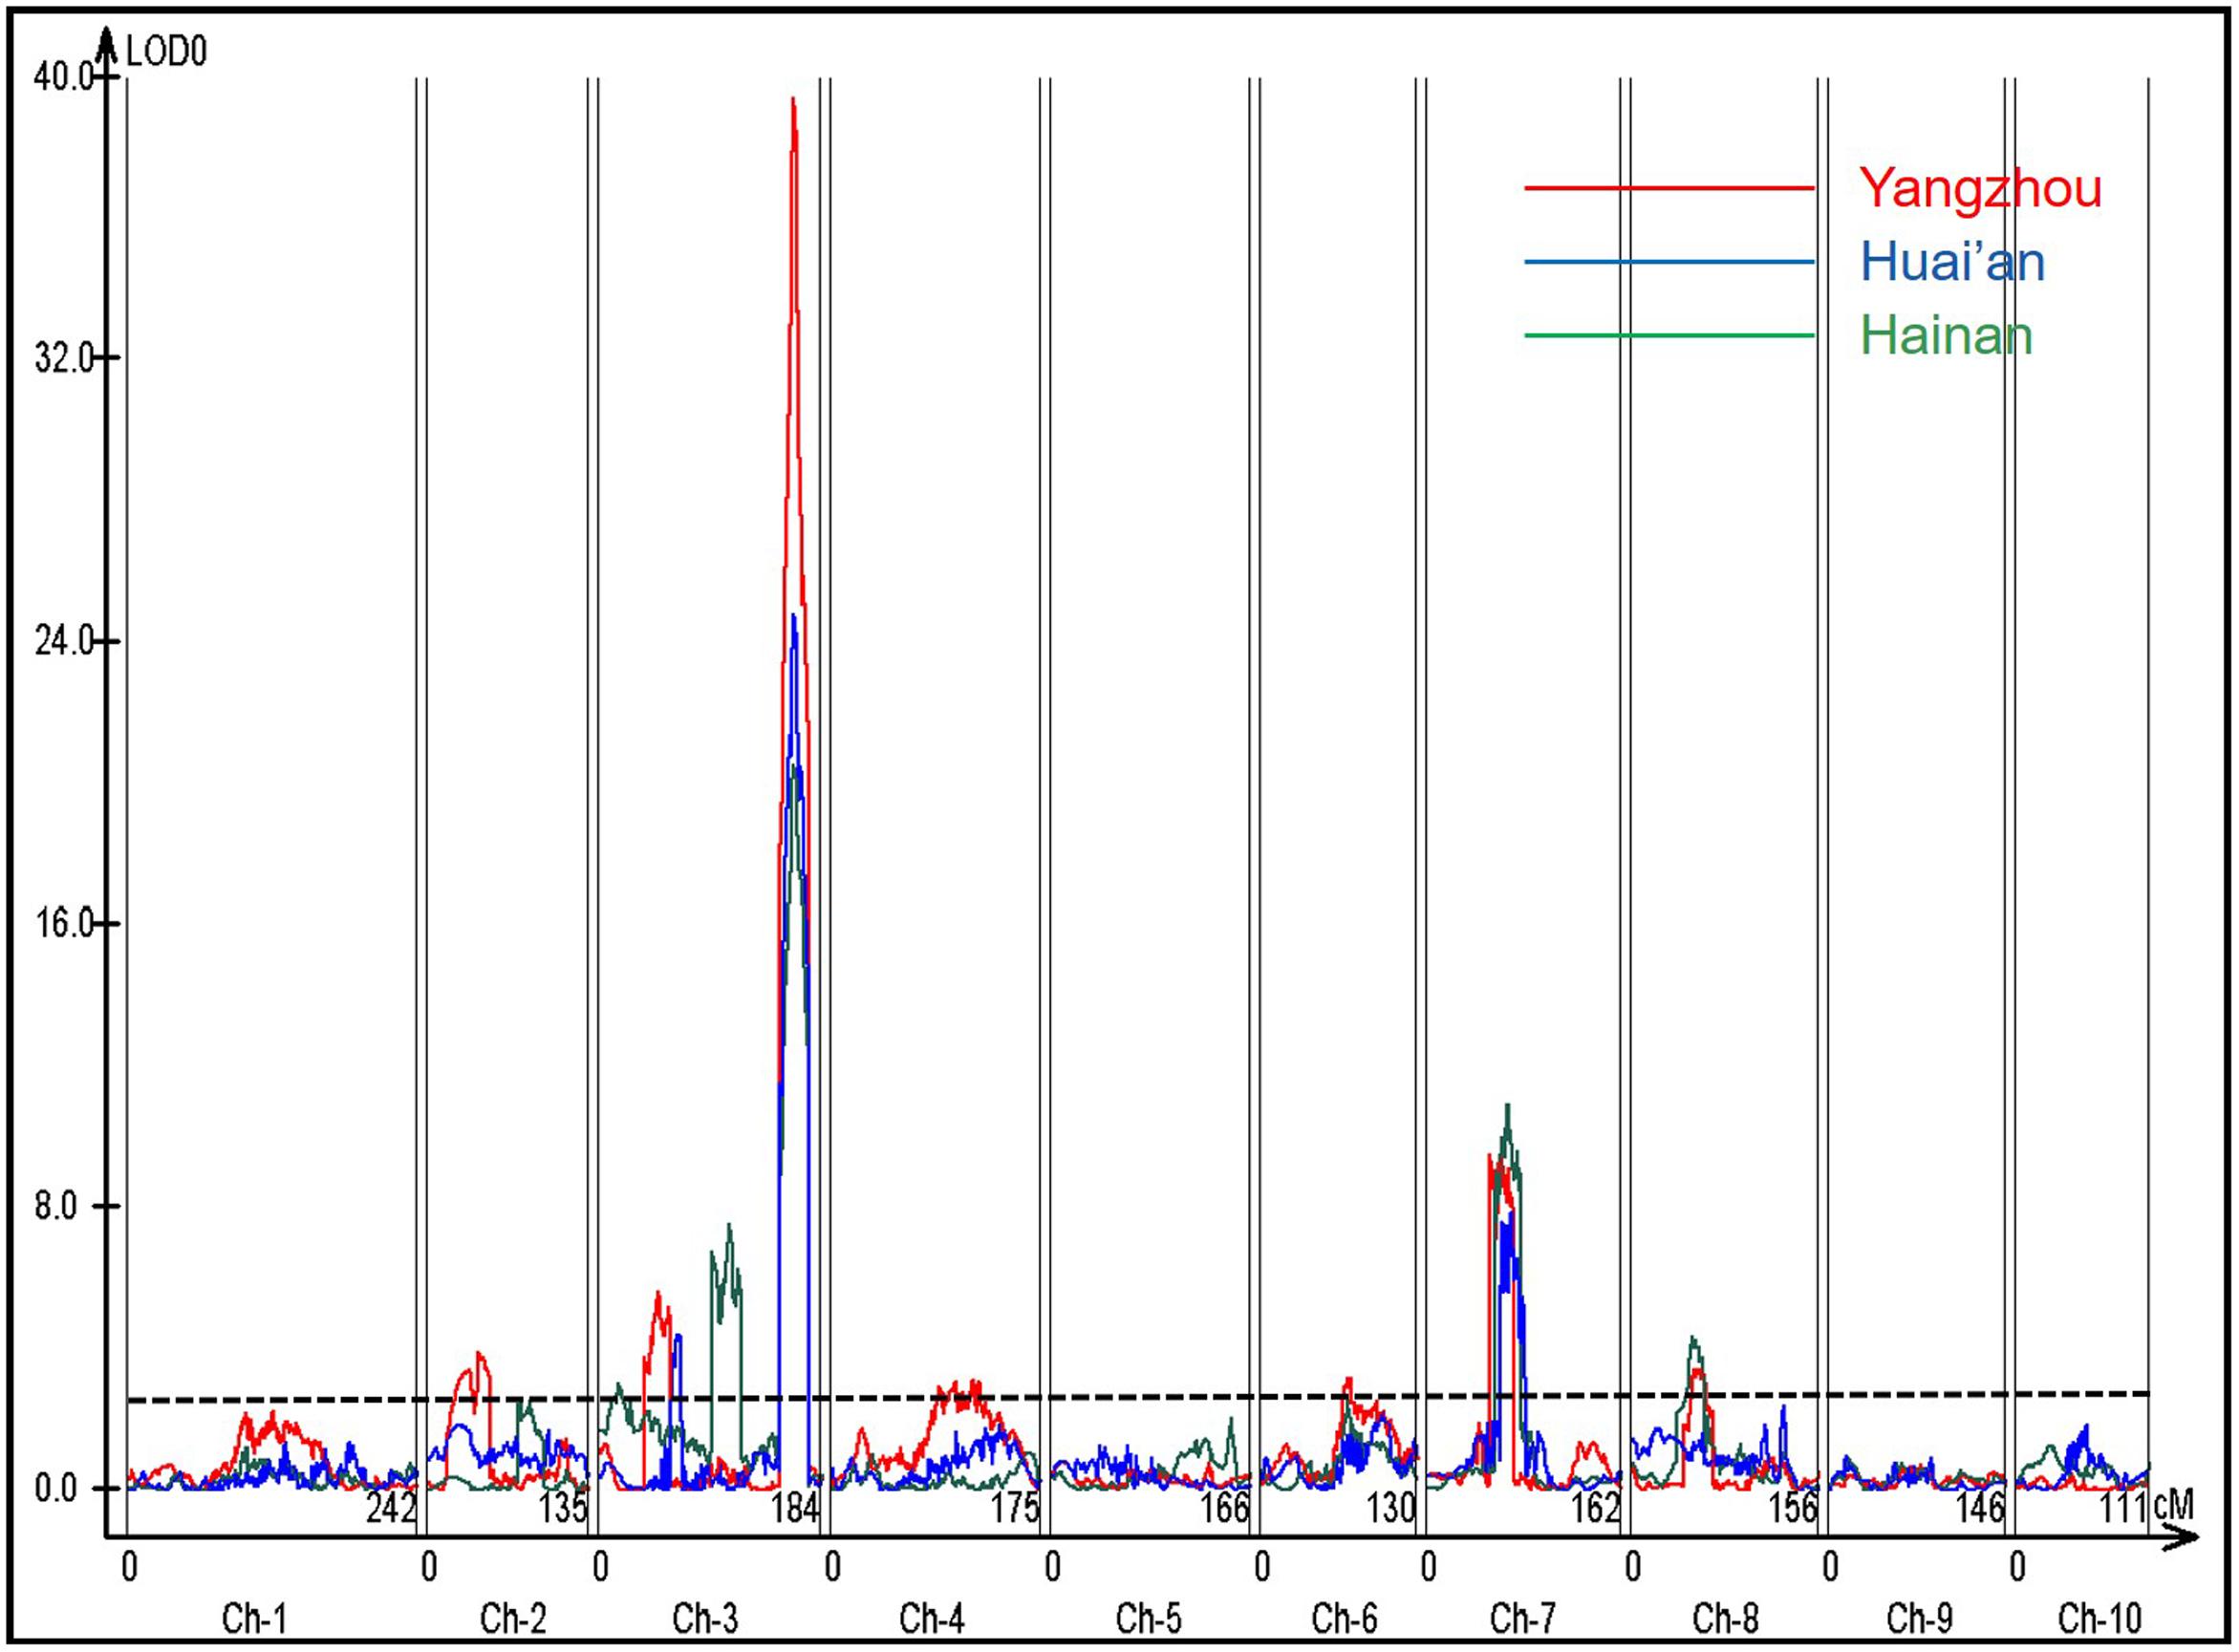Click the Ch-10 chromosome label
Image resolution: width=2239 pixels, height=1652 pixels.
(2100, 1617)
